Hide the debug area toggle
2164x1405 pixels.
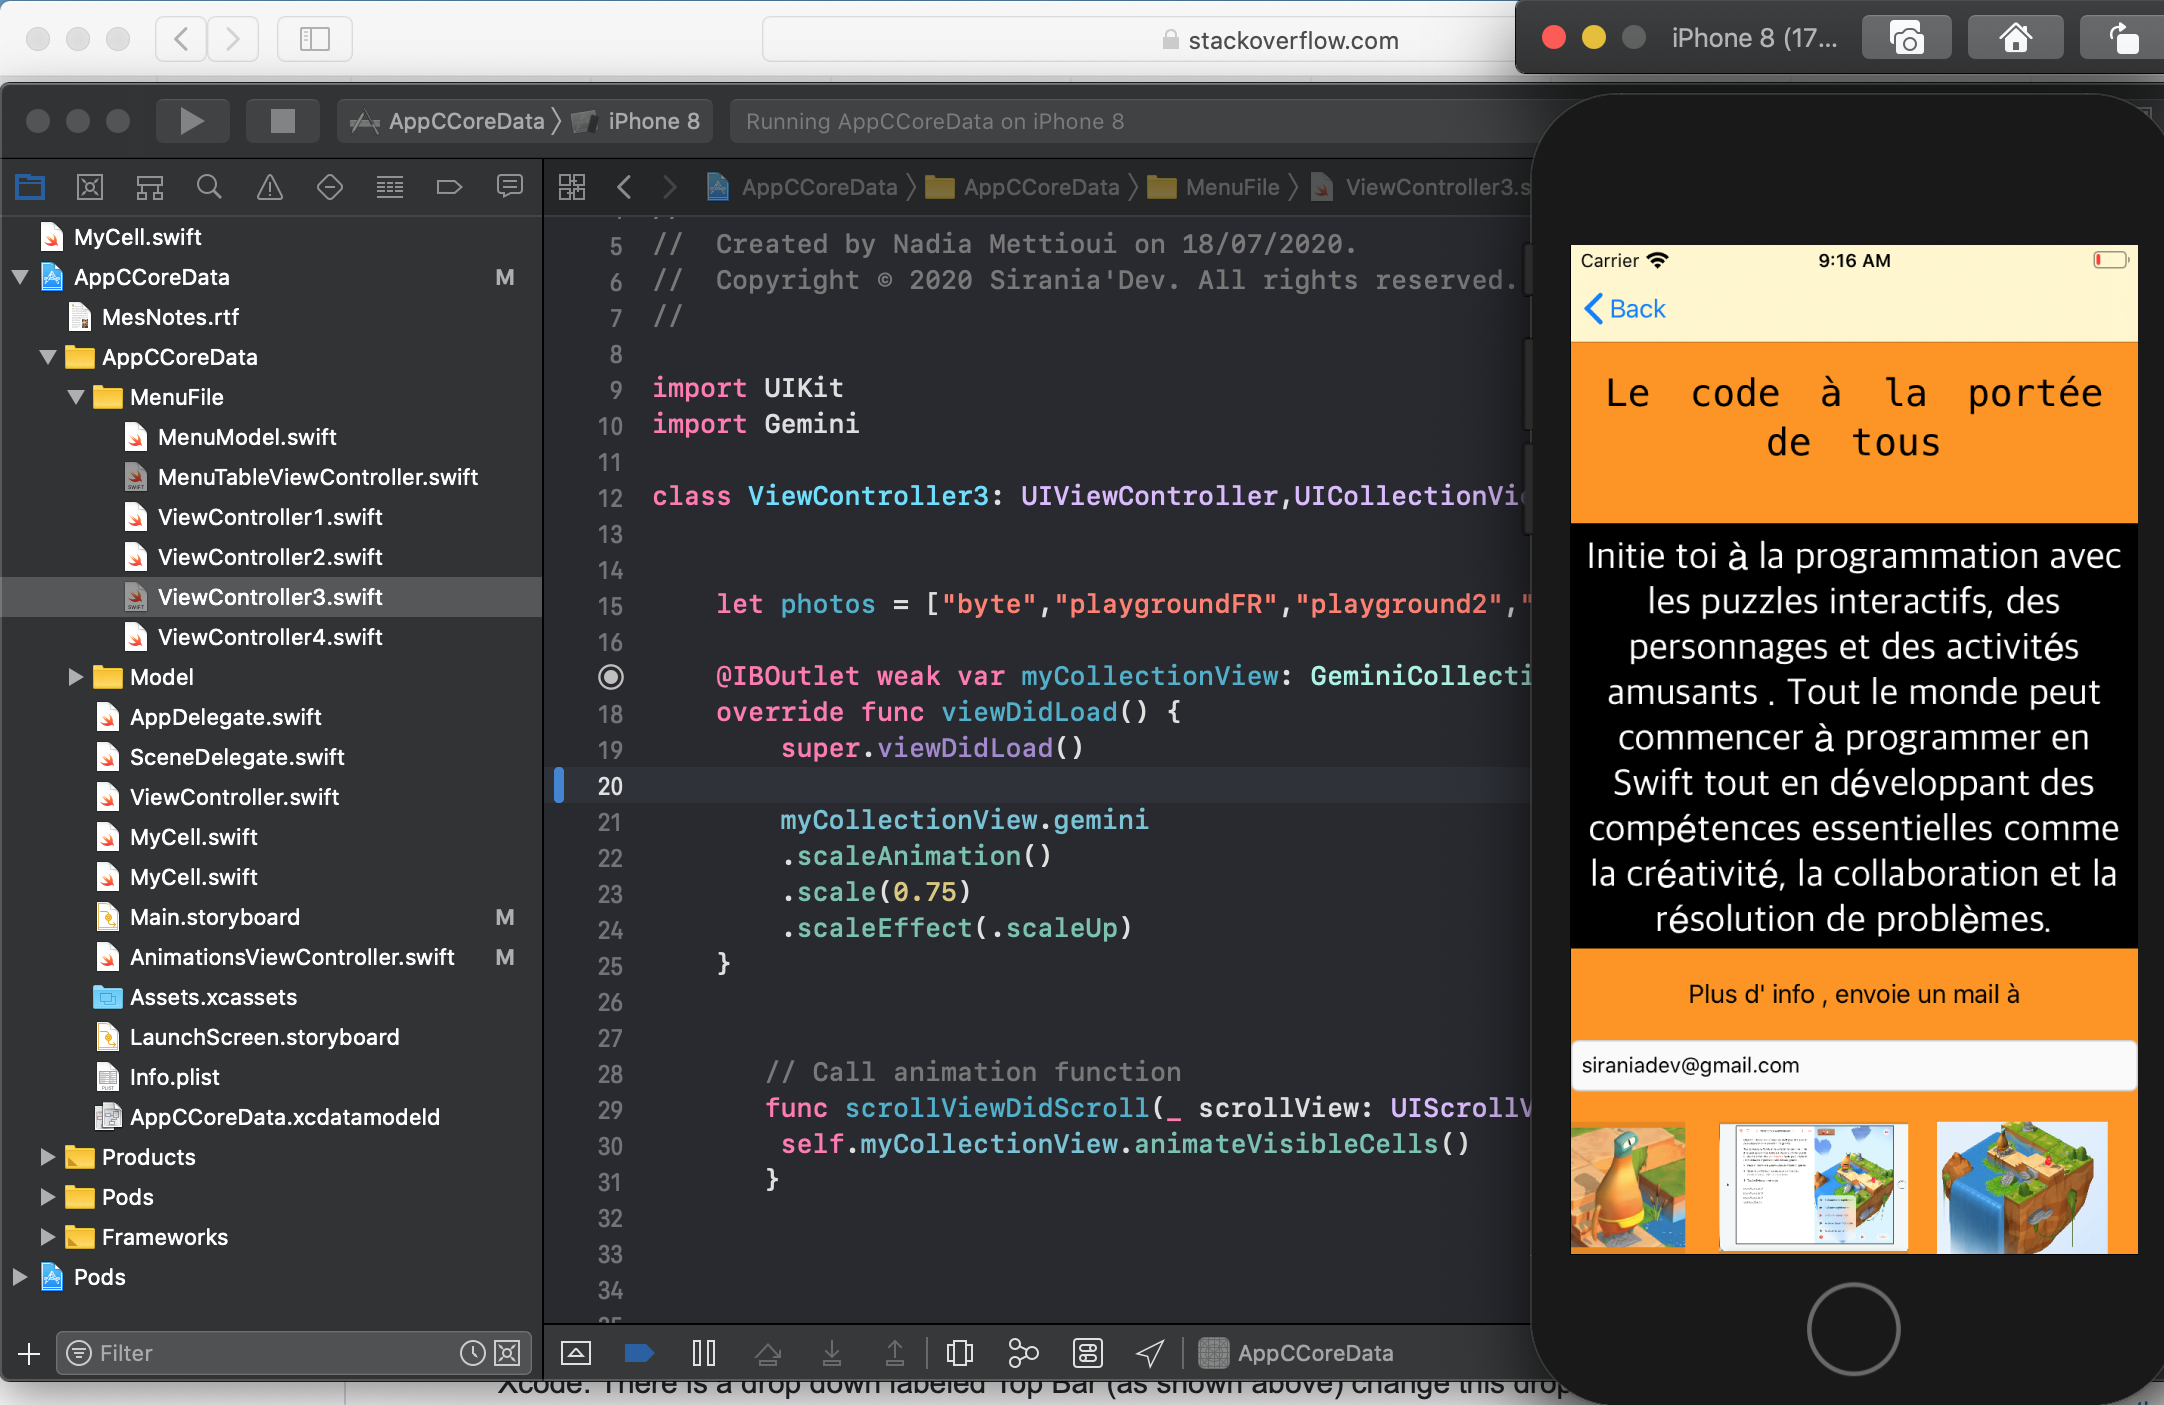[x=576, y=1353]
